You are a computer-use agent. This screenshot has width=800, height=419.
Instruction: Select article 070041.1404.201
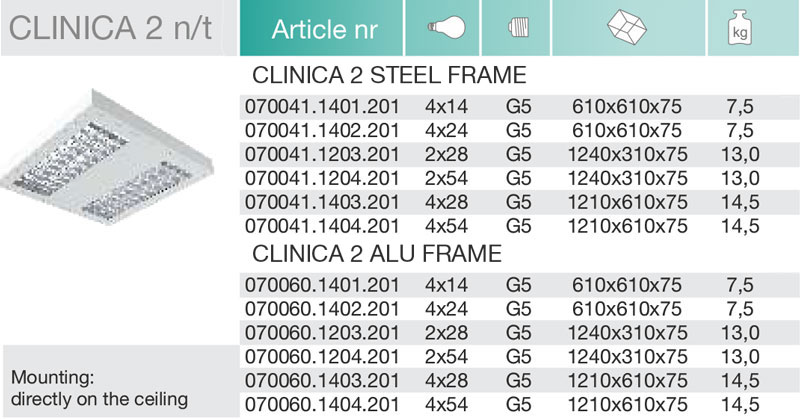coord(322,226)
